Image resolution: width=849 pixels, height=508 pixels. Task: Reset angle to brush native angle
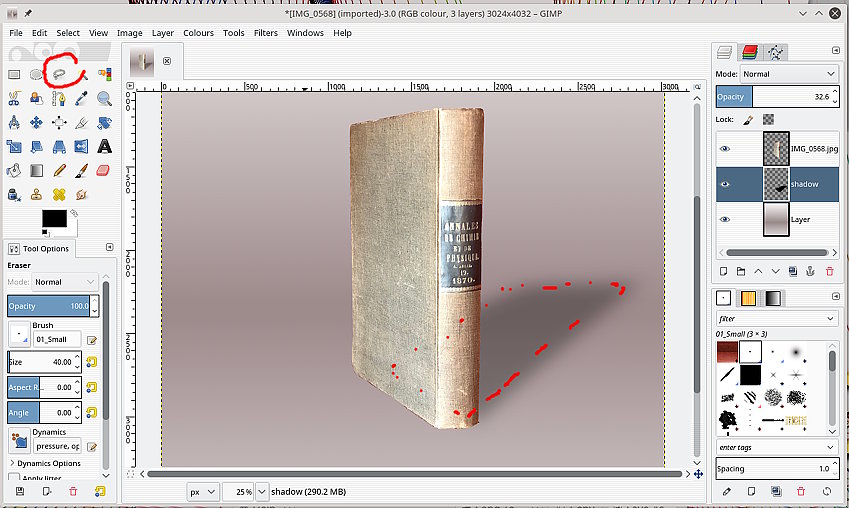pyautogui.click(x=92, y=413)
